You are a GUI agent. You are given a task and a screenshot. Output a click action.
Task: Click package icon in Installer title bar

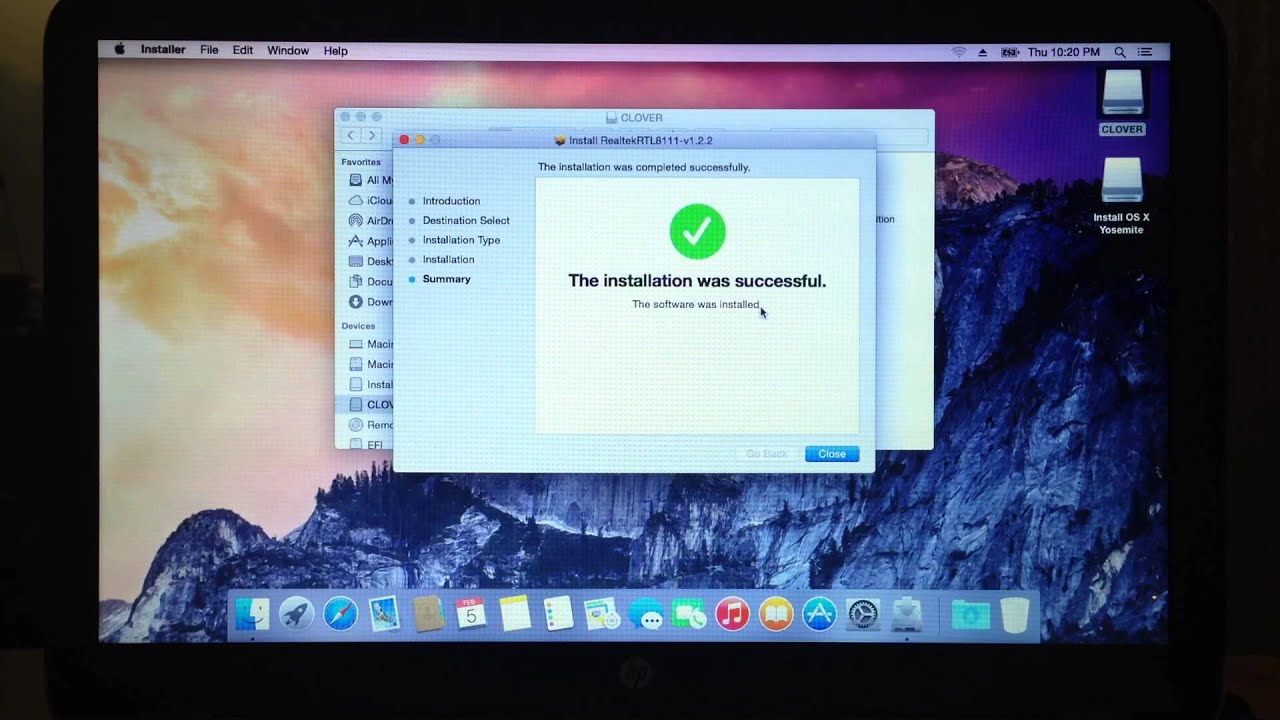click(560, 141)
